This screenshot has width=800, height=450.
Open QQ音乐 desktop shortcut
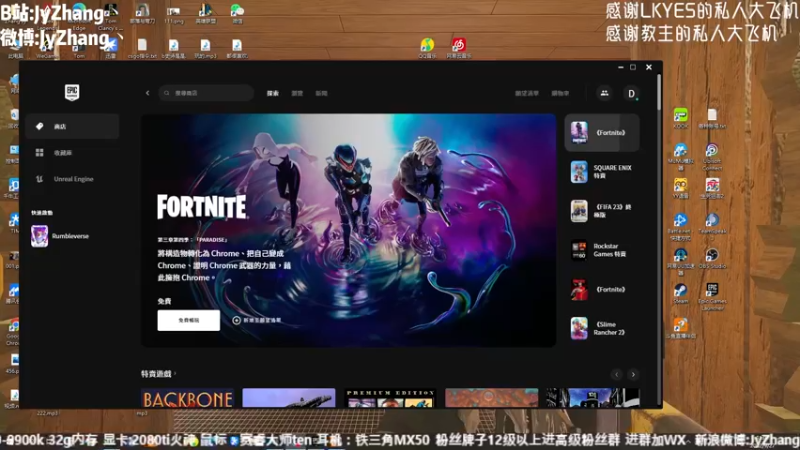click(428, 48)
